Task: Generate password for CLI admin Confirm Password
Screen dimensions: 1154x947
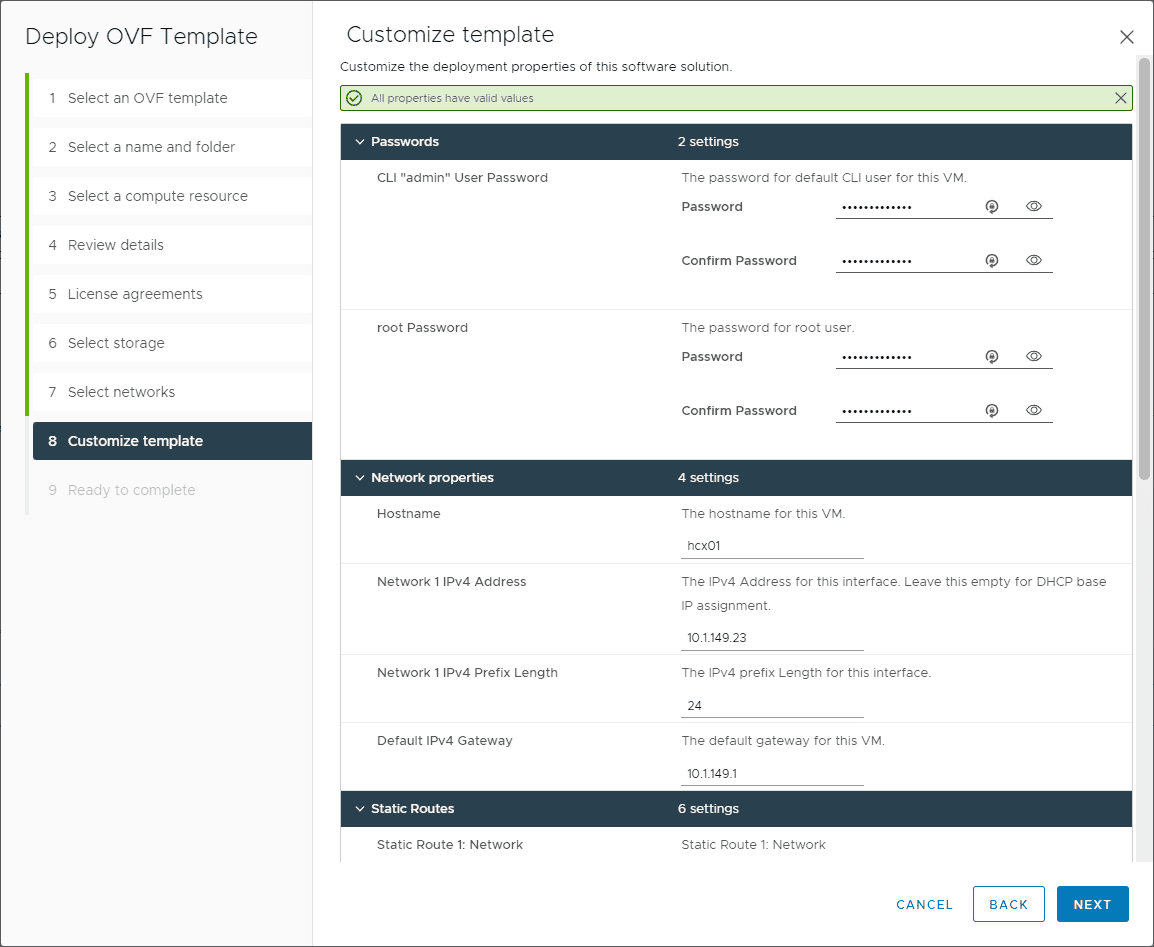Action: (991, 261)
